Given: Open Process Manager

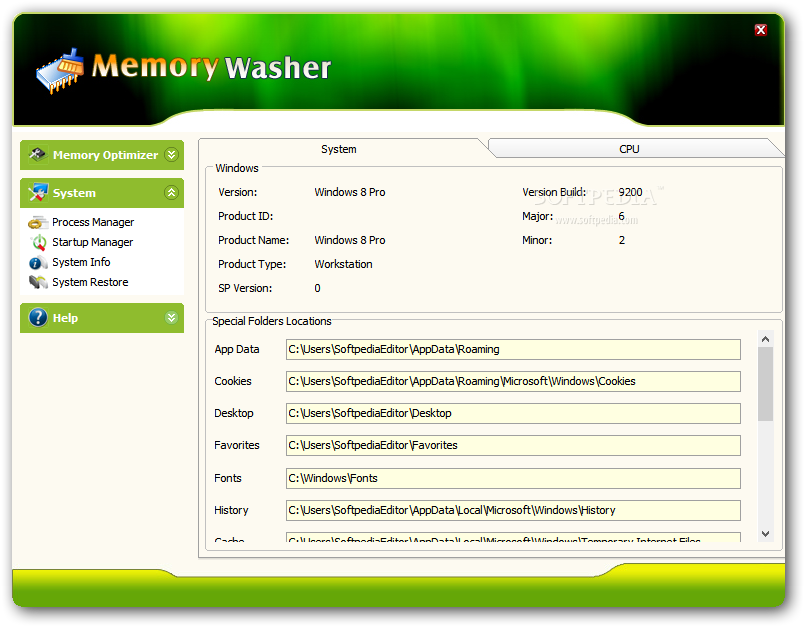Looking at the screenshot, I should point(93,222).
